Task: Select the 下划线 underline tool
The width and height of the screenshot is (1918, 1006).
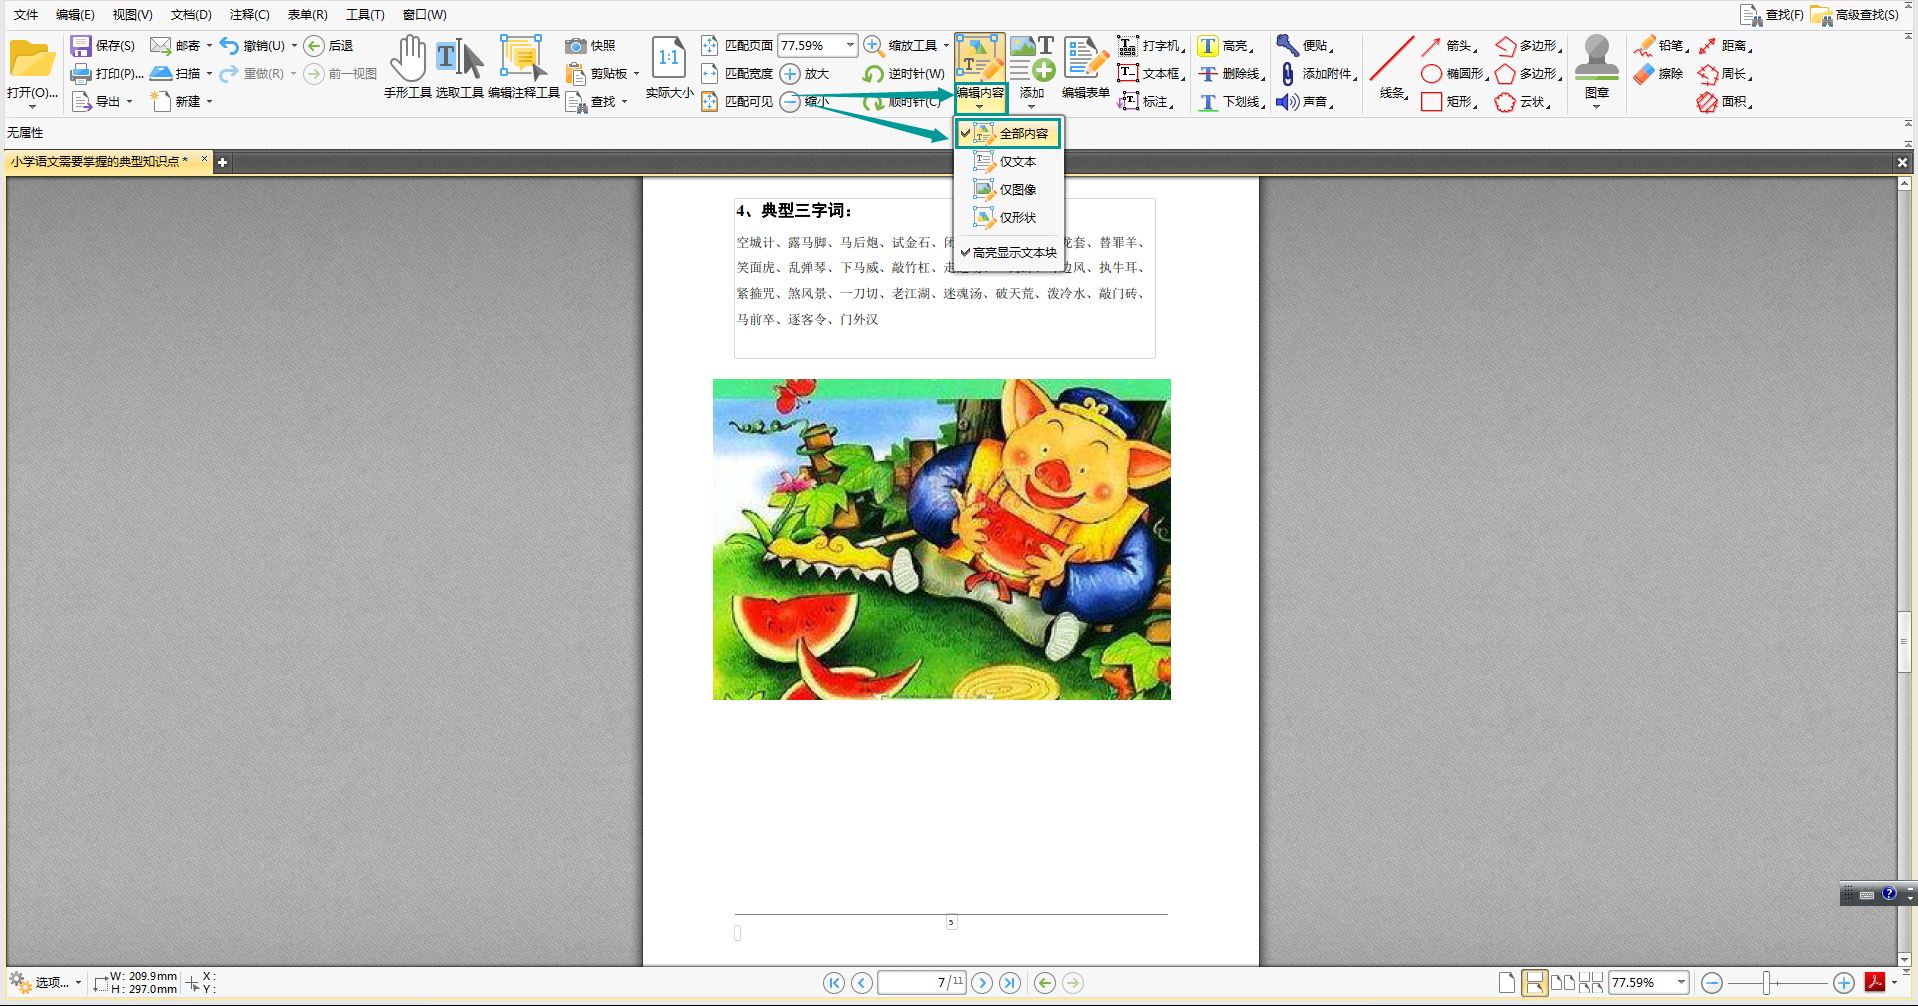Action: click(1232, 102)
